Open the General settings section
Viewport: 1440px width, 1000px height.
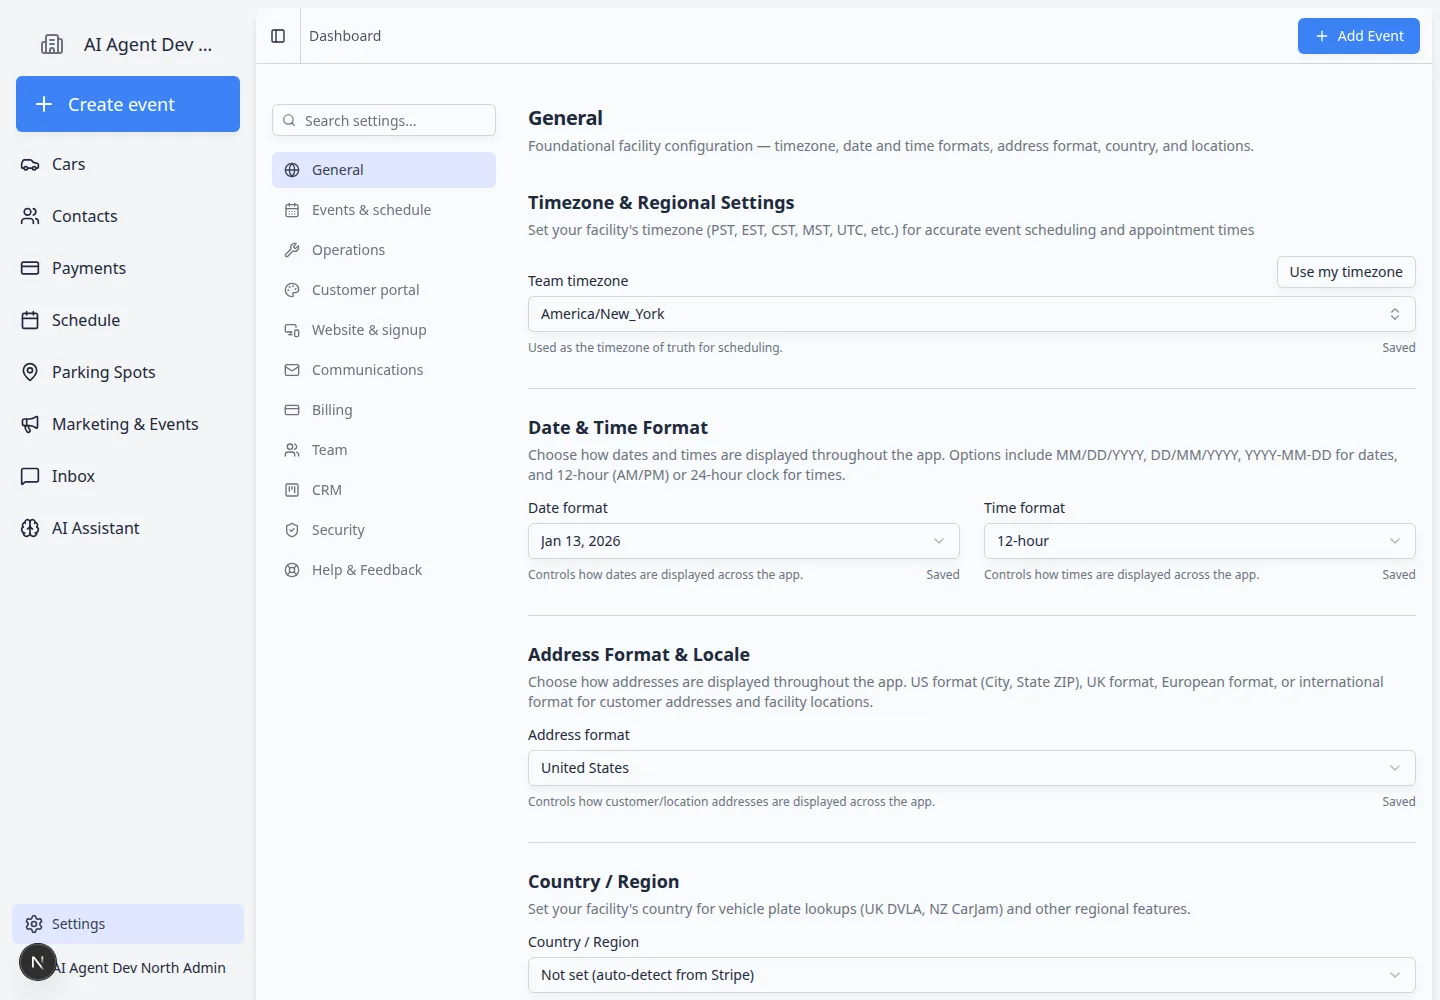point(384,170)
